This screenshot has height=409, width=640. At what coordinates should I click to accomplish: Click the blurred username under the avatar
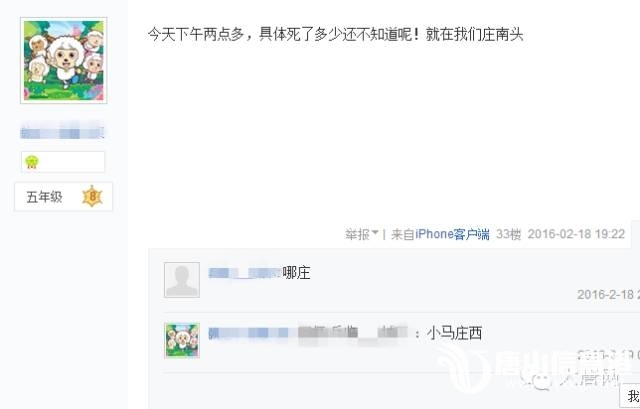pyautogui.click(x=62, y=132)
